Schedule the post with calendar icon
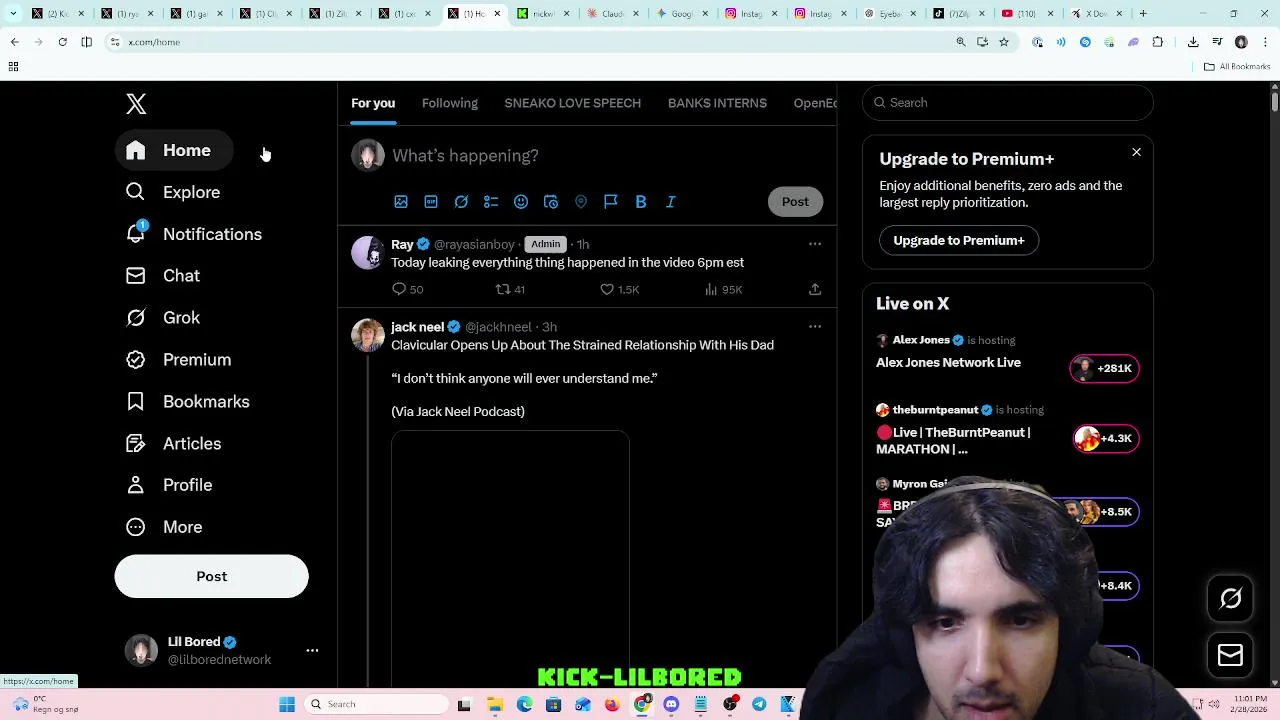This screenshot has width=1280, height=720. point(551,202)
